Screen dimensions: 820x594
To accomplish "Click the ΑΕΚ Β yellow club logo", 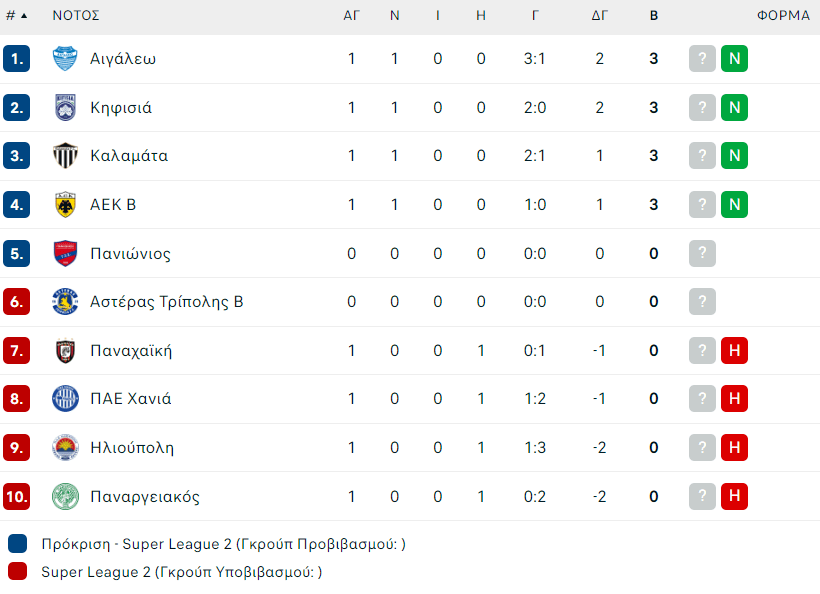I will [x=65, y=205].
